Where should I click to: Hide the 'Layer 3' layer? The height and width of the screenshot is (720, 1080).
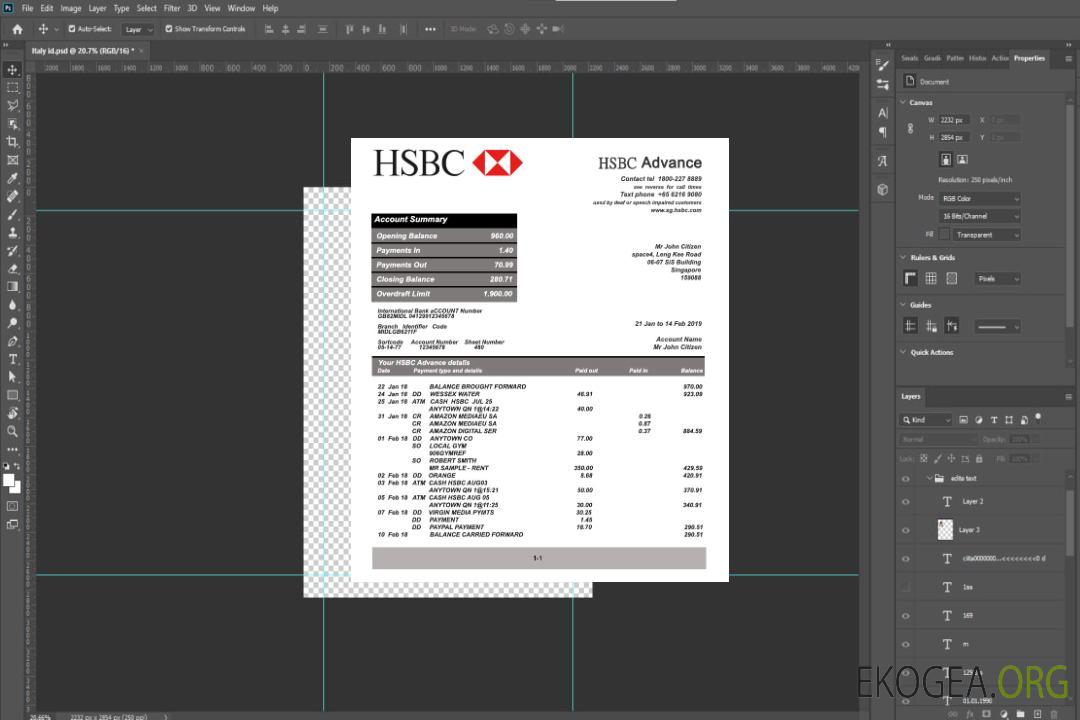coord(906,531)
